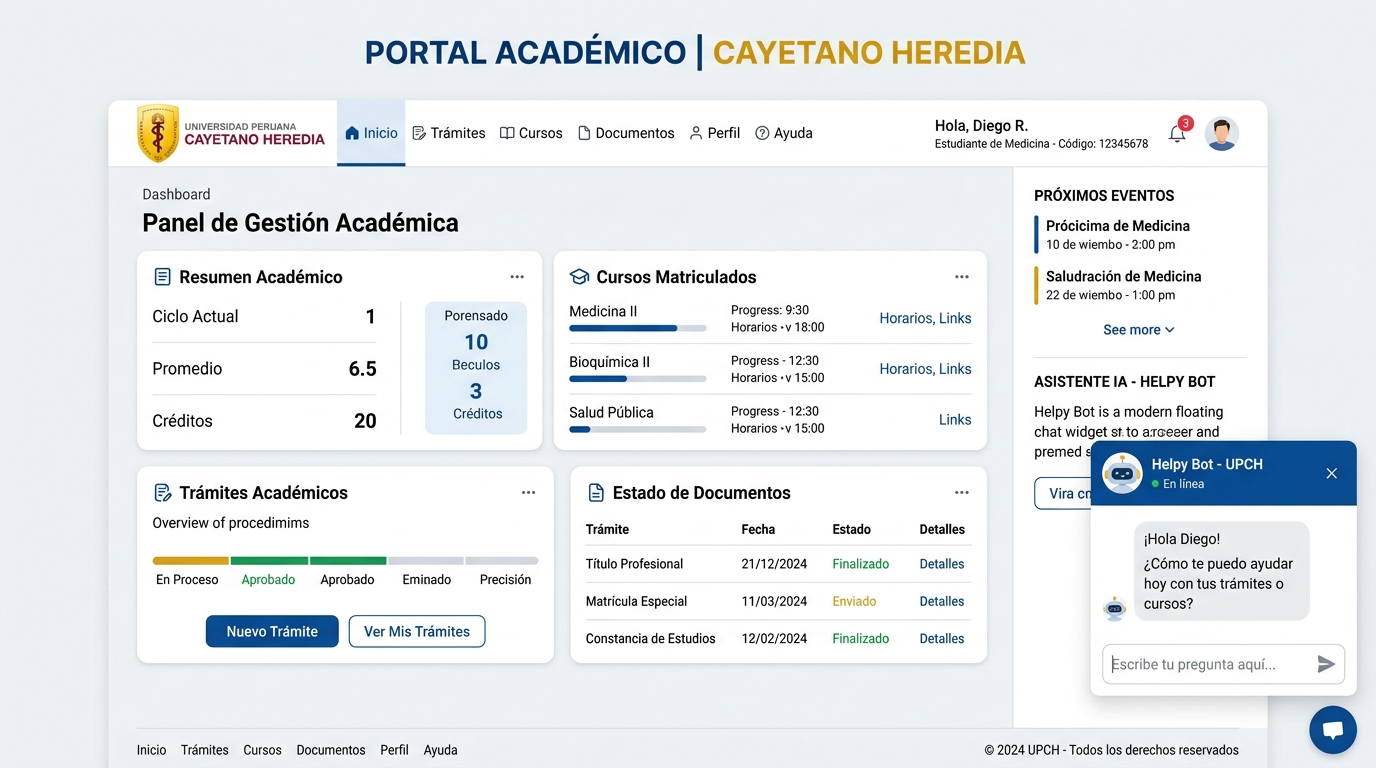1376x768 pixels.
Task: Click the chat question input field
Action: pyautogui.click(x=1223, y=664)
